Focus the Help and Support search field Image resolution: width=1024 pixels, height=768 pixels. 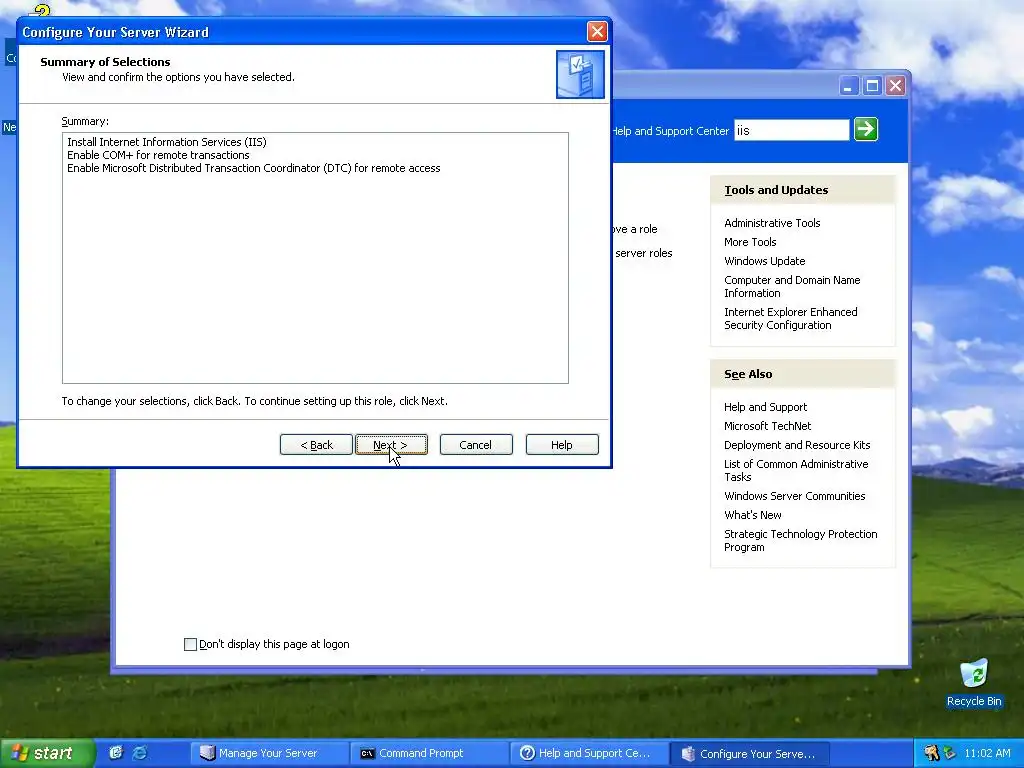point(792,130)
